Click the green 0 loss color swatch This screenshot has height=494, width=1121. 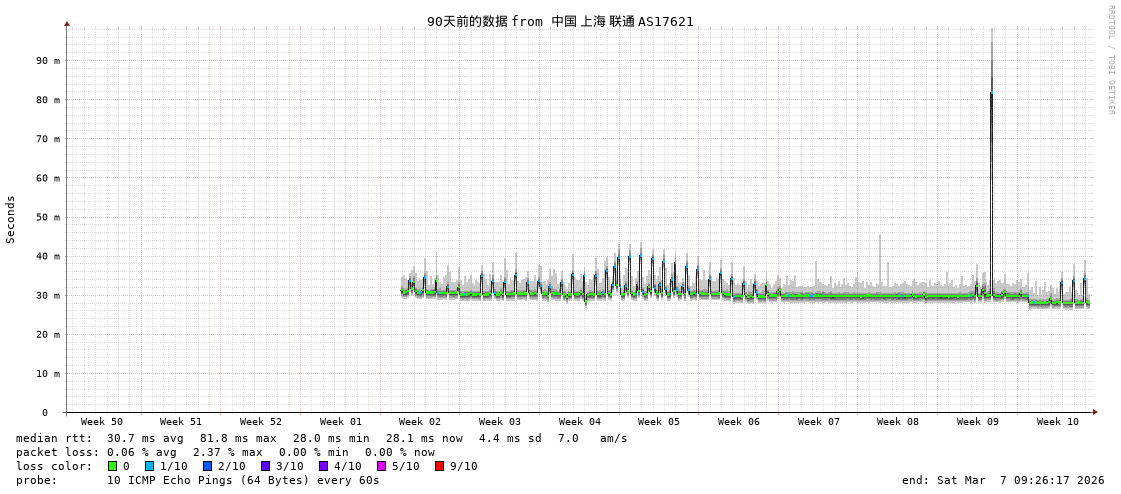pos(112,466)
